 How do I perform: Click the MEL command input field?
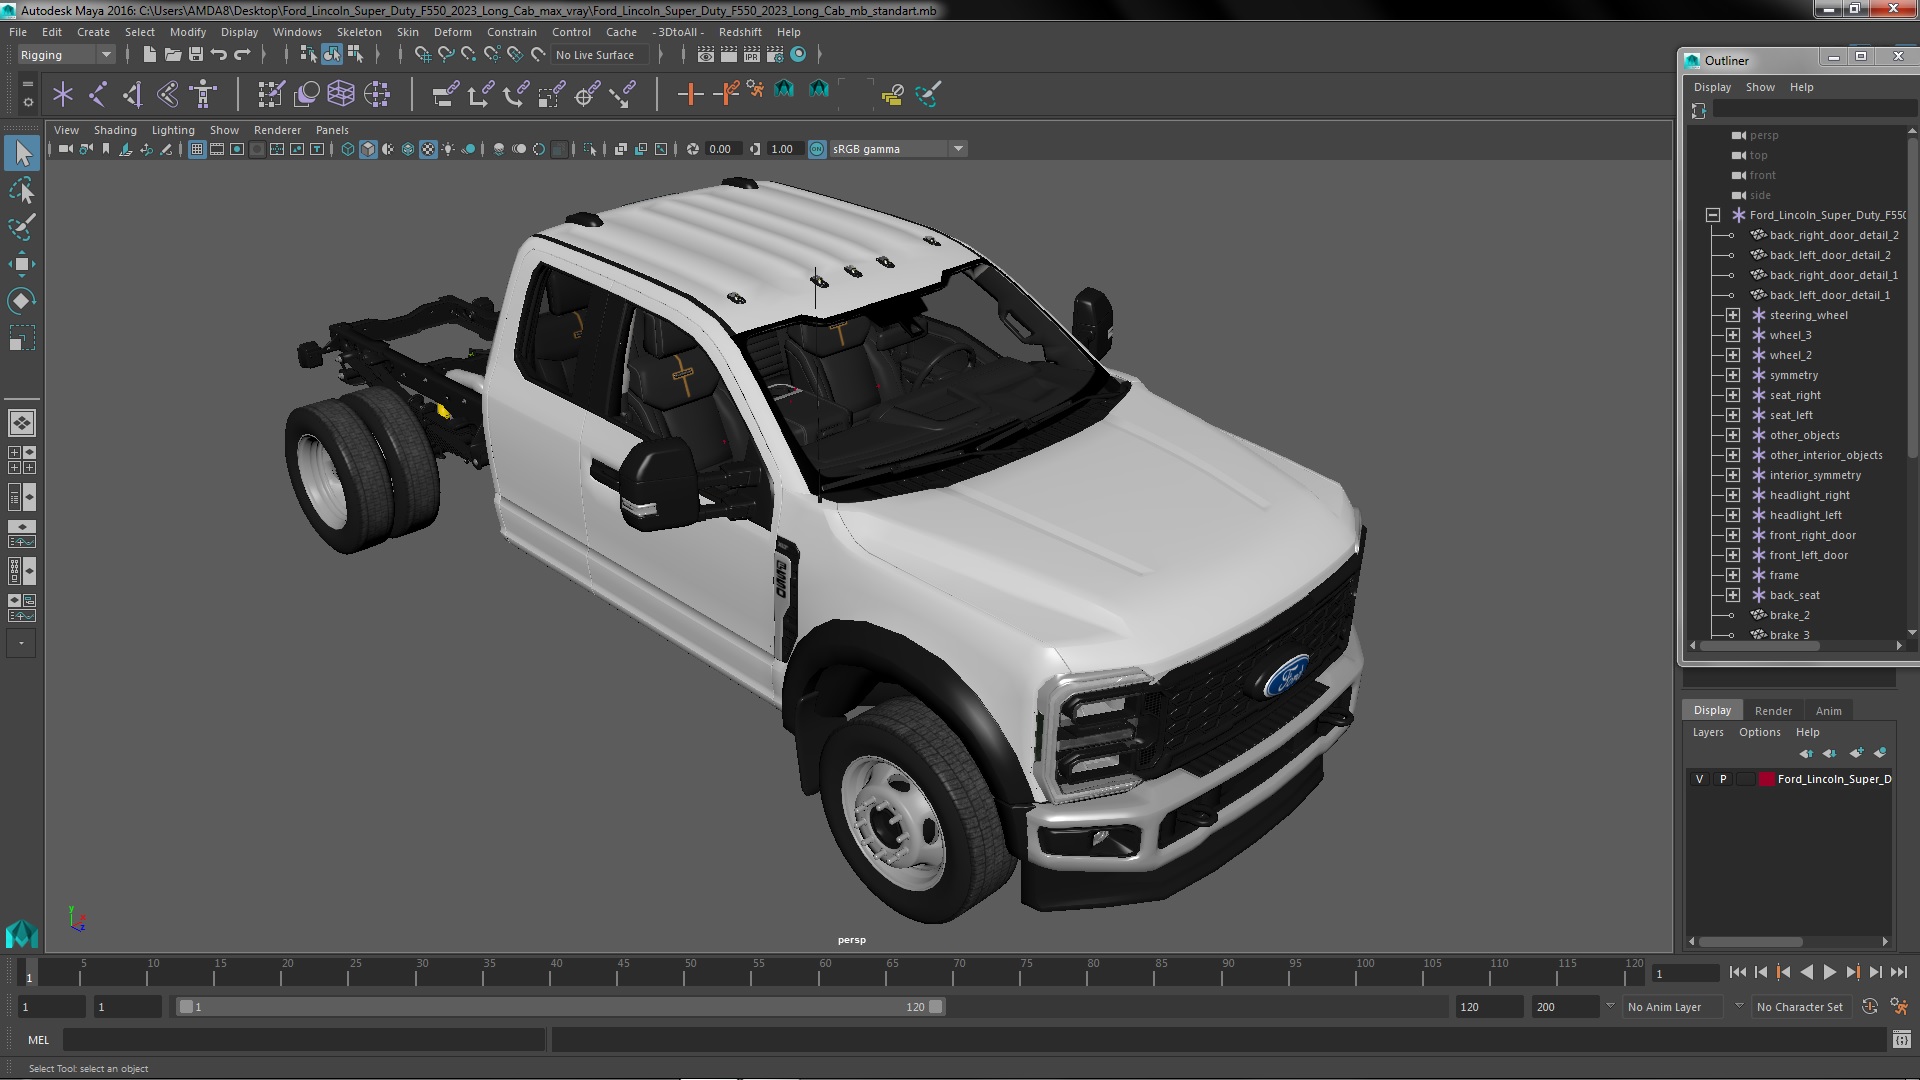(304, 1040)
